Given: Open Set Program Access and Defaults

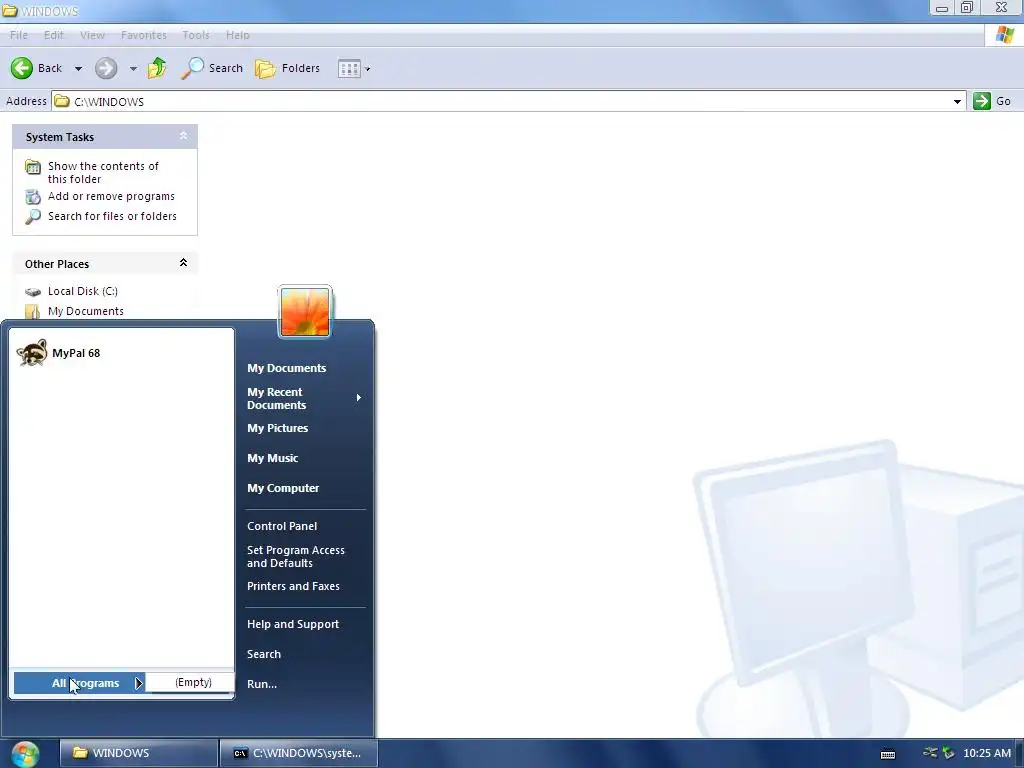Looking at the screenshot, I should tap(296, 556).
